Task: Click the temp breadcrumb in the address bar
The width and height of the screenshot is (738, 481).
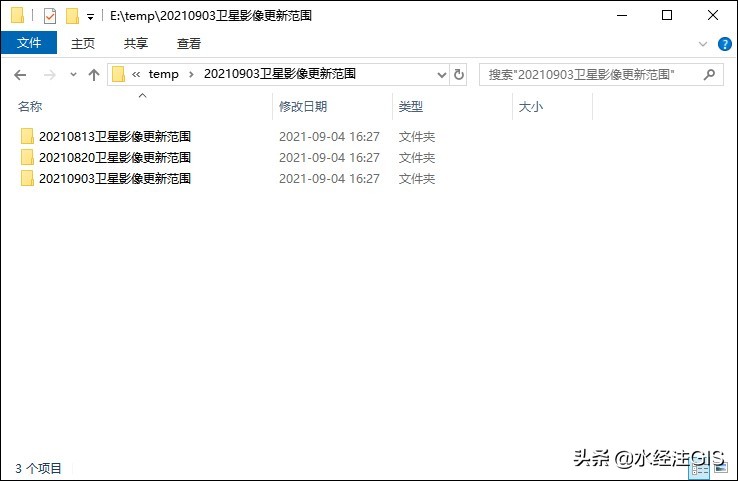Action: [x=163, y=74]
